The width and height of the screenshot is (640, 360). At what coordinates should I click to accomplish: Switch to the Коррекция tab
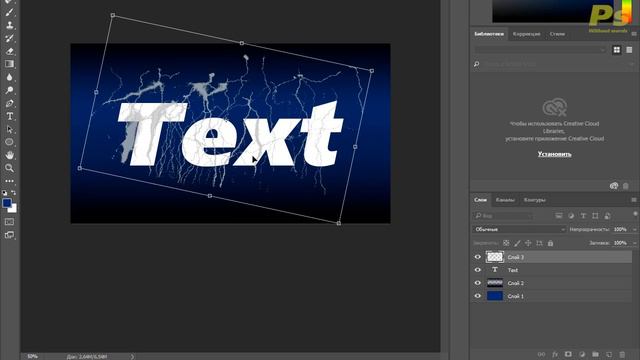click(x=526, y=34)
